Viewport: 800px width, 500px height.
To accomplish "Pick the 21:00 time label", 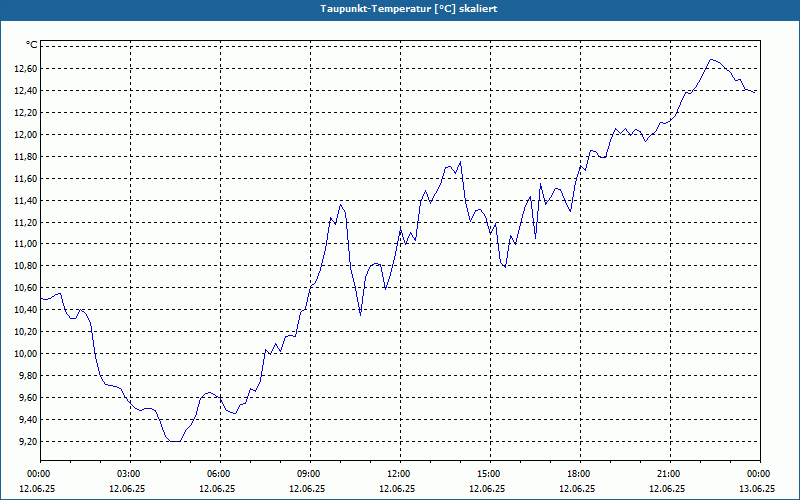I will tap(670, 474).
